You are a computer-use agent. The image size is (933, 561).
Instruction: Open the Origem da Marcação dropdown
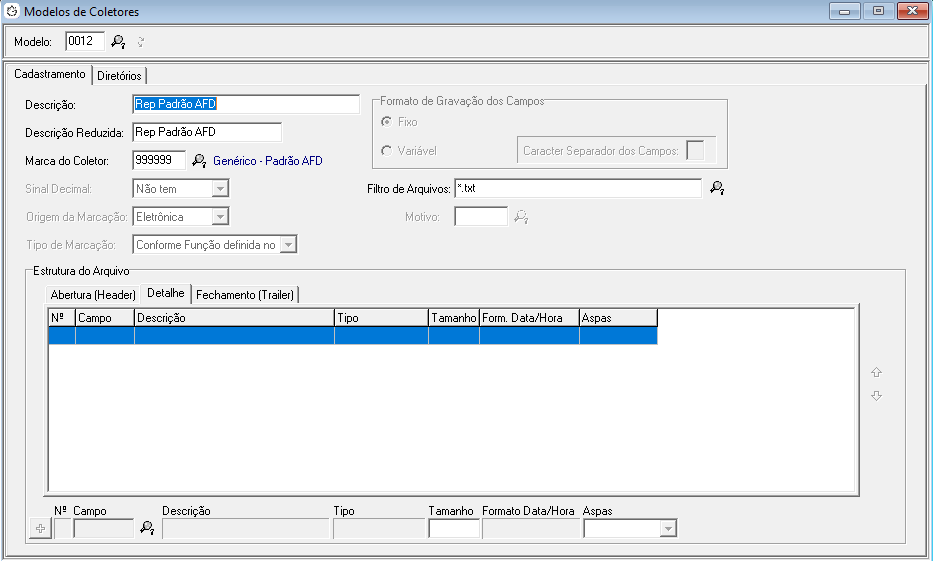(221, 217)
